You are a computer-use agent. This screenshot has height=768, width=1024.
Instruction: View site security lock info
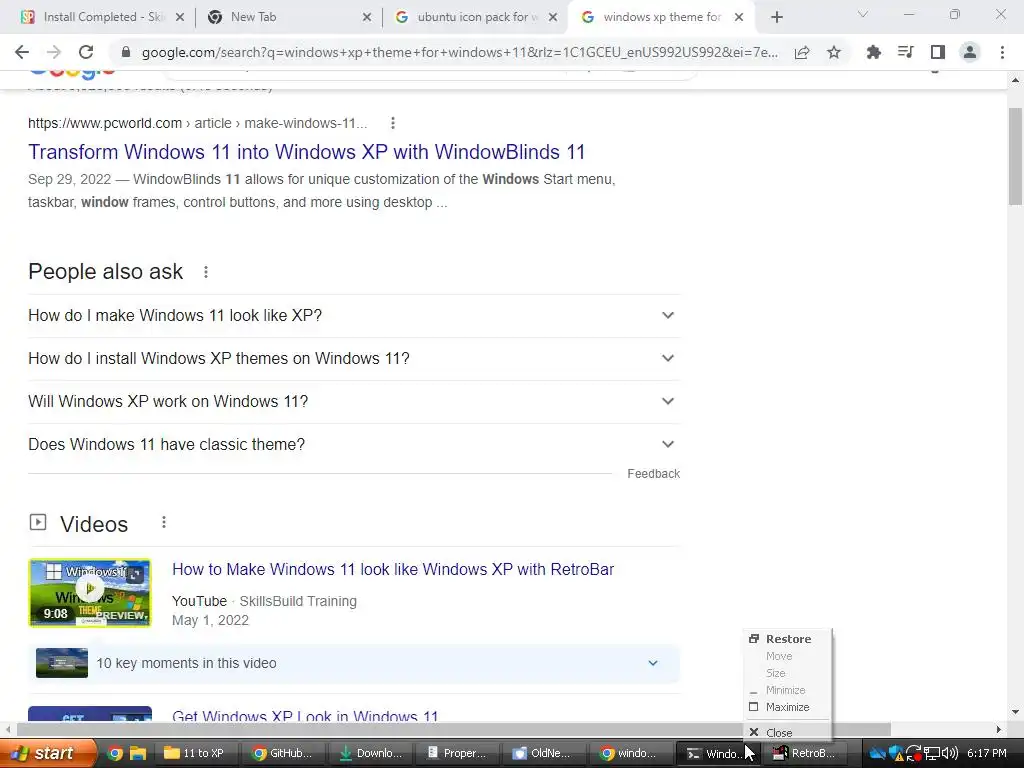click(x=126, y=52)
